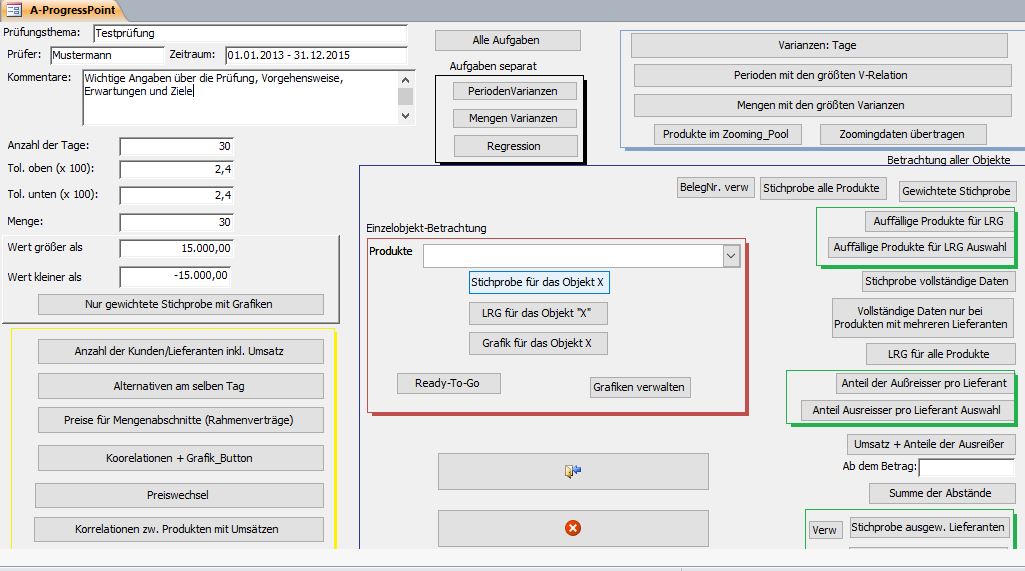Screen dimensions: 1025x571
Task: Open the Produkte dropdown list
Action: (731, 257)
